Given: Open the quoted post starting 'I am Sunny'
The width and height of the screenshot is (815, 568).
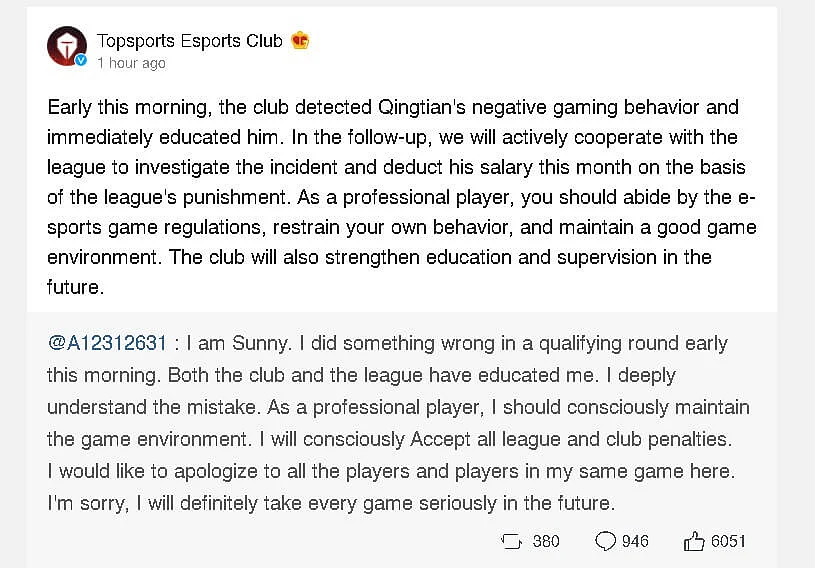Looking at the screenshot, I should 398,424.
